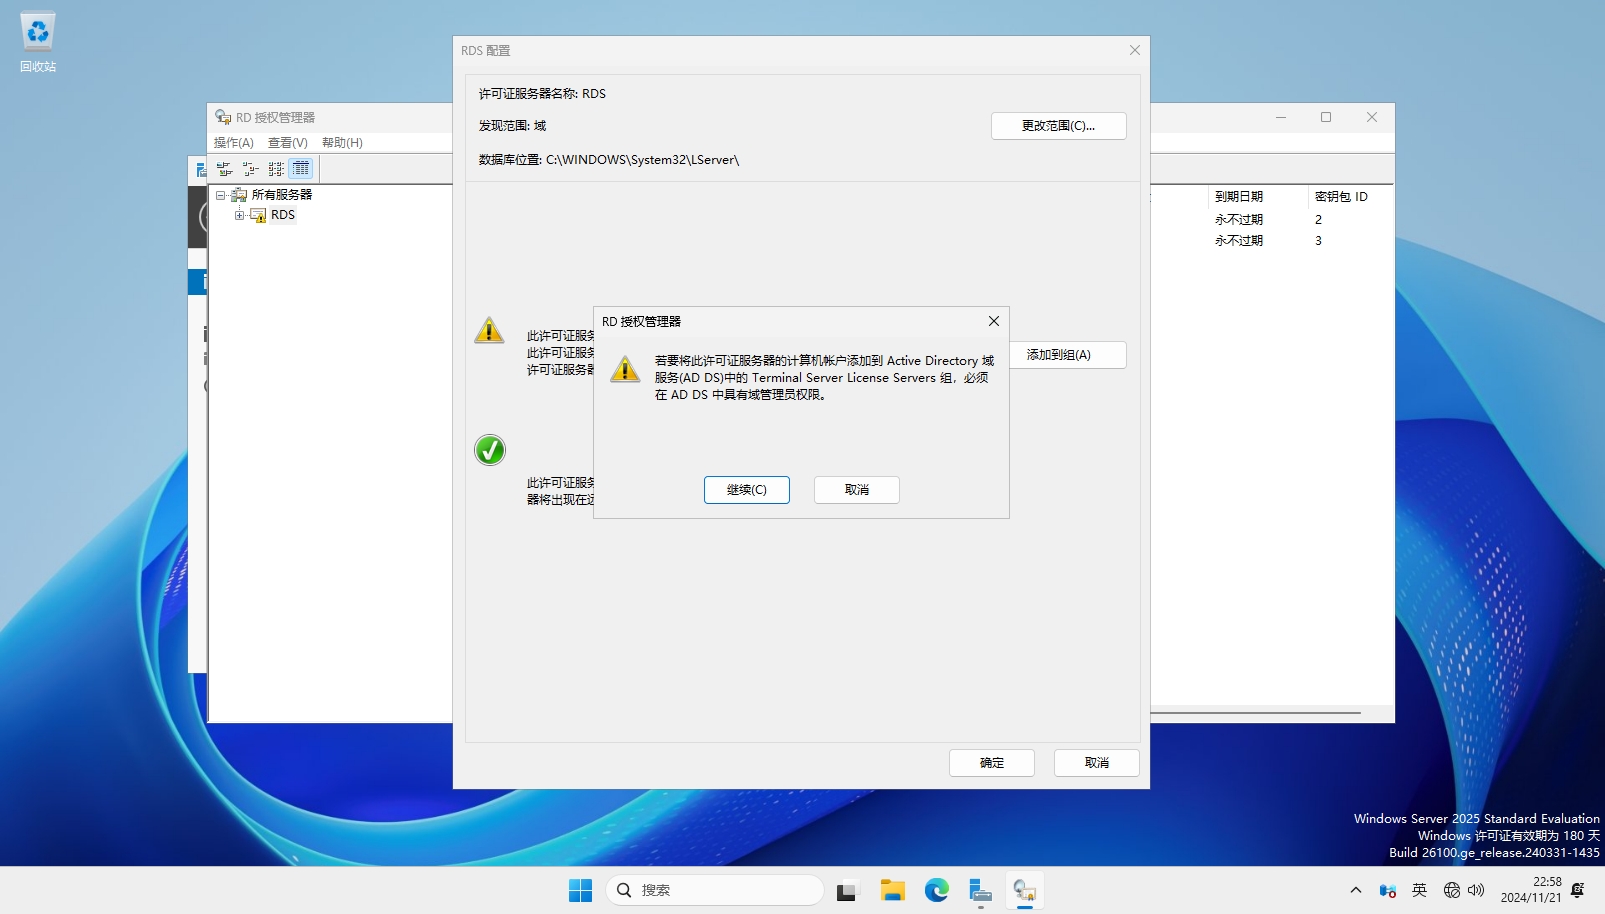Click the taskbar 搜索 search box

point(715,890)
